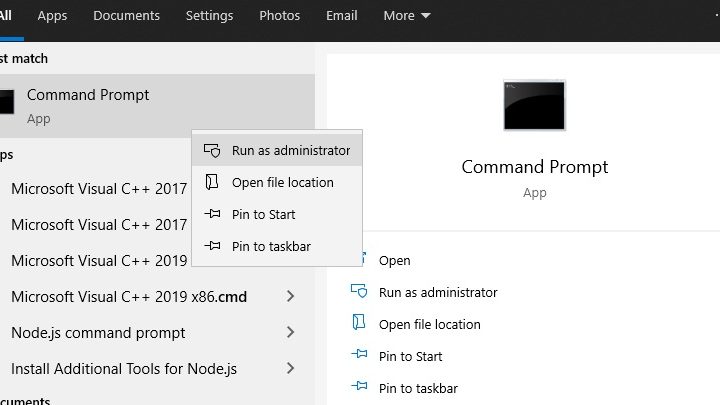Expand the Node.js command prompt result arrow
This screenshot has width=720, height=405.
click(x=290, y=332)
